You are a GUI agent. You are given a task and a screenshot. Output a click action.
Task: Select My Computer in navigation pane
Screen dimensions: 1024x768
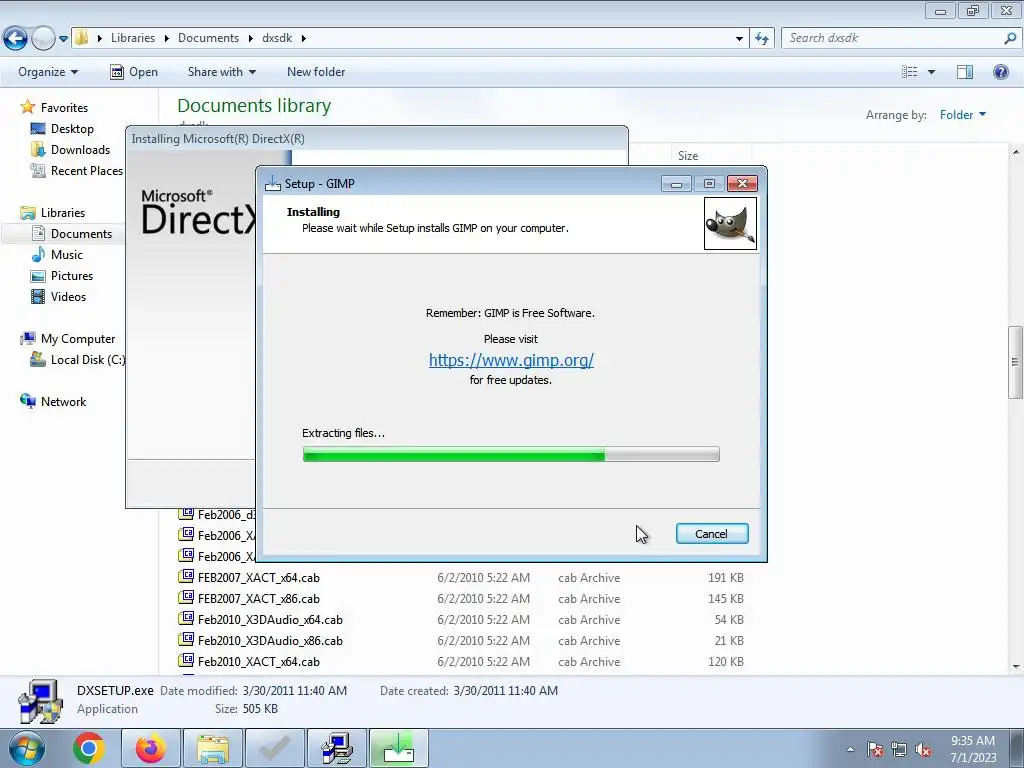78,339
